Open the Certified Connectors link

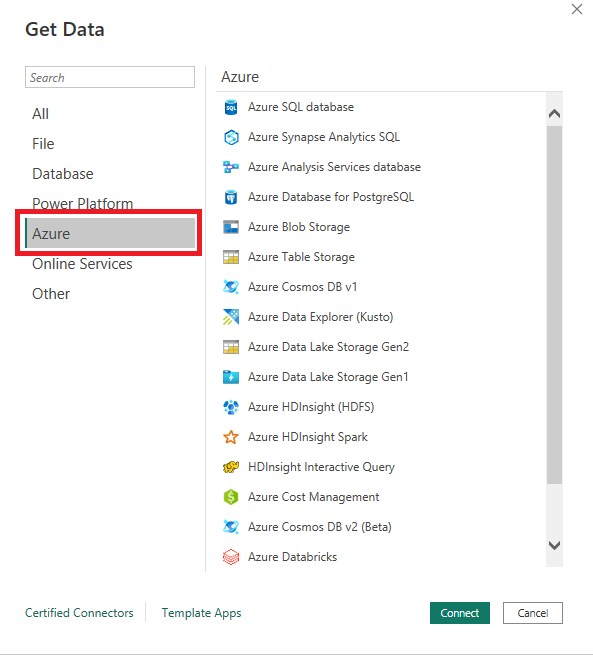79,613
